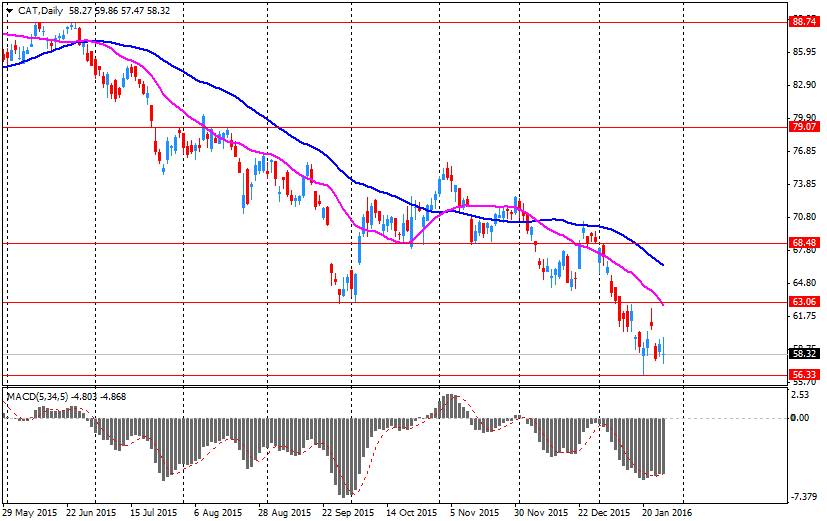Click the MACD values -4.803 -4.868
The width and height of the screenshot is (827, 521).
click(99, 397)
